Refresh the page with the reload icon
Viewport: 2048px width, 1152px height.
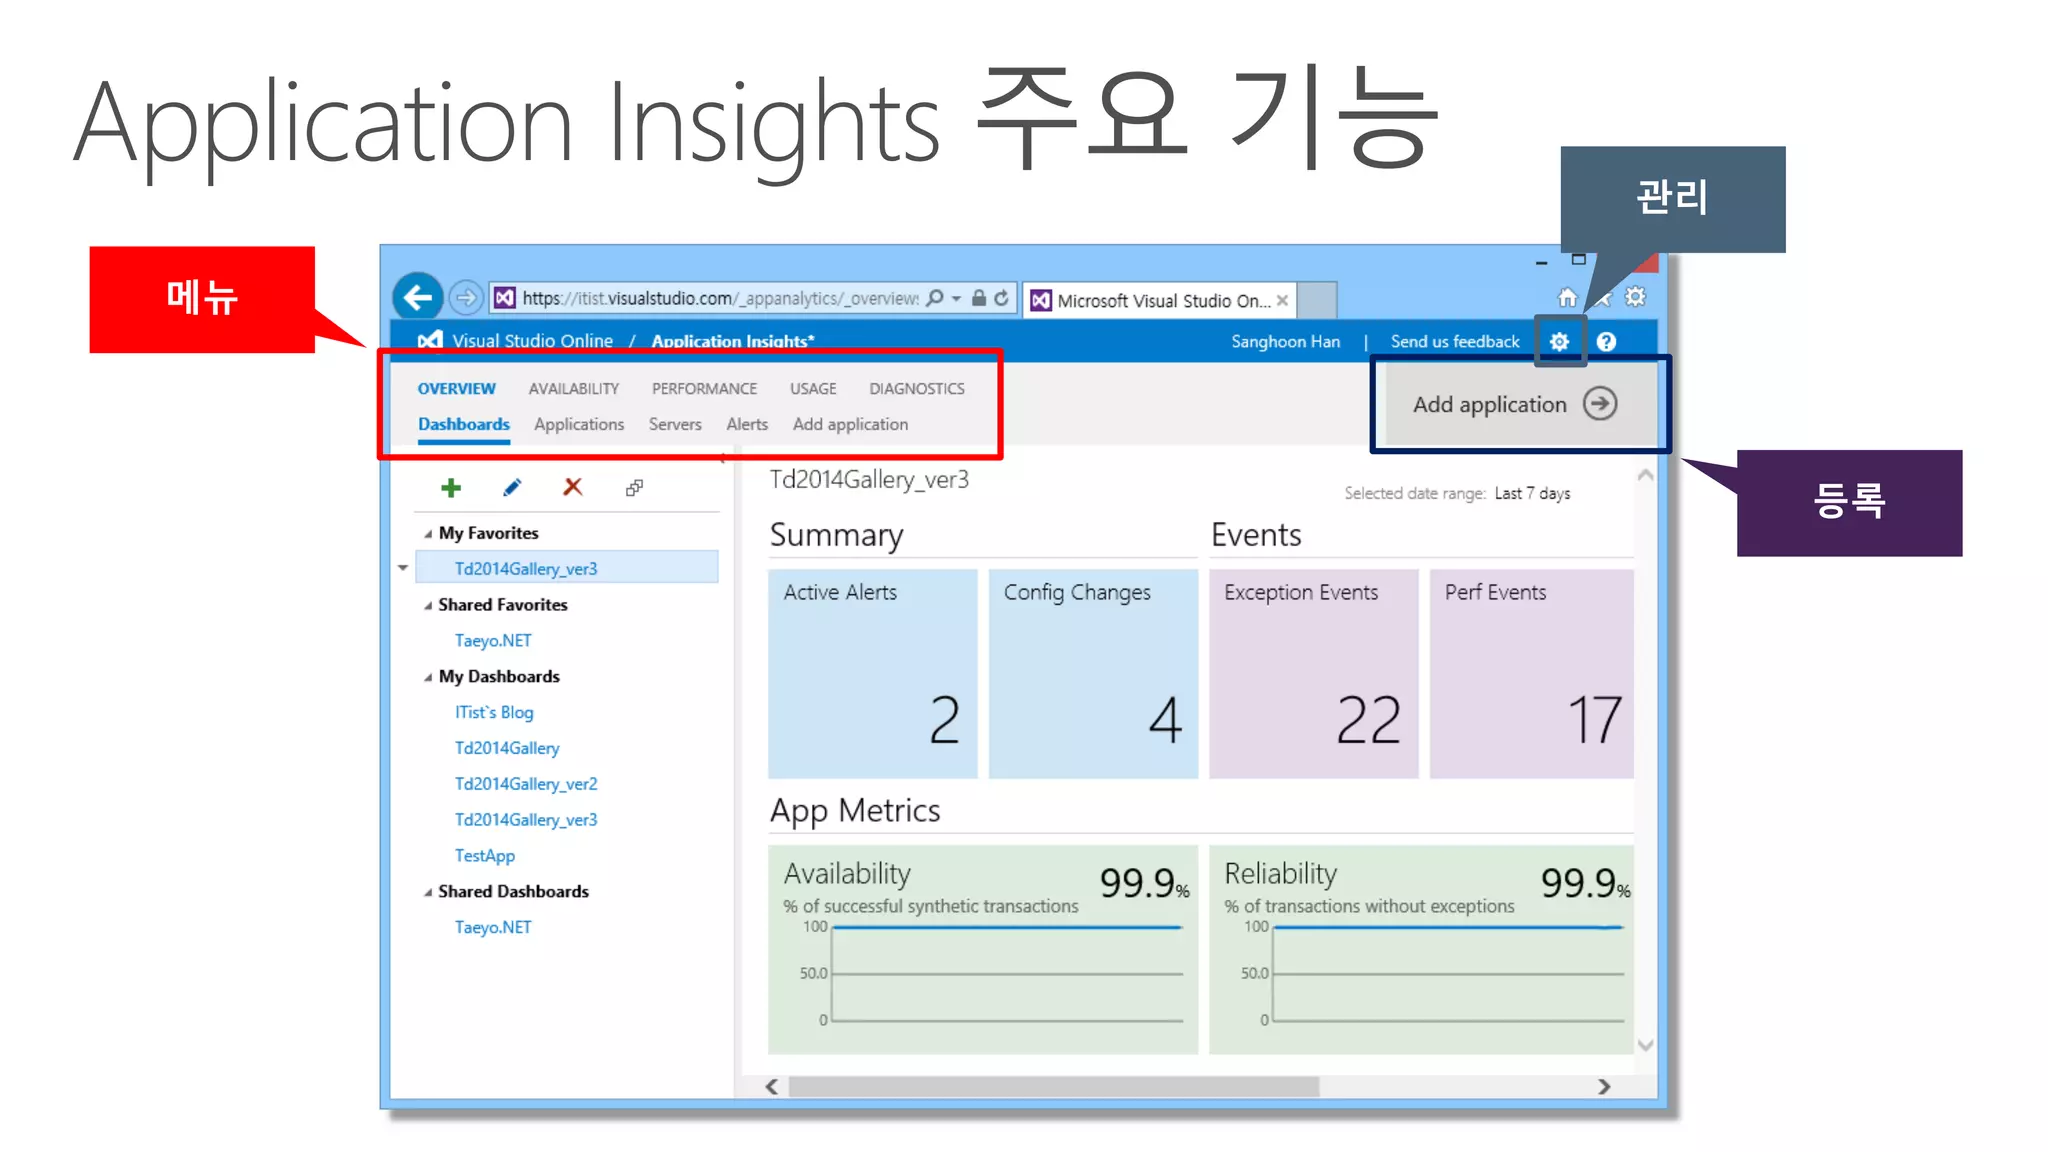tap(1001, 298)
